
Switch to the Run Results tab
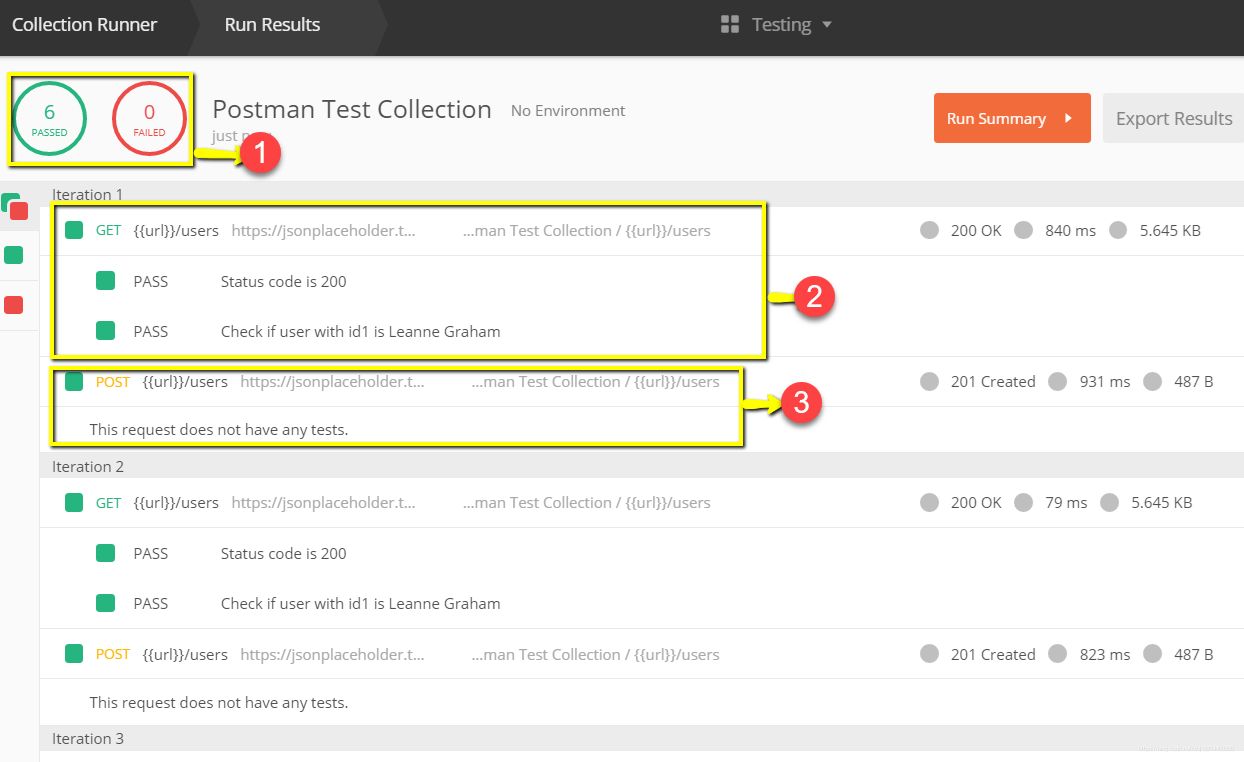click(272, 25)
